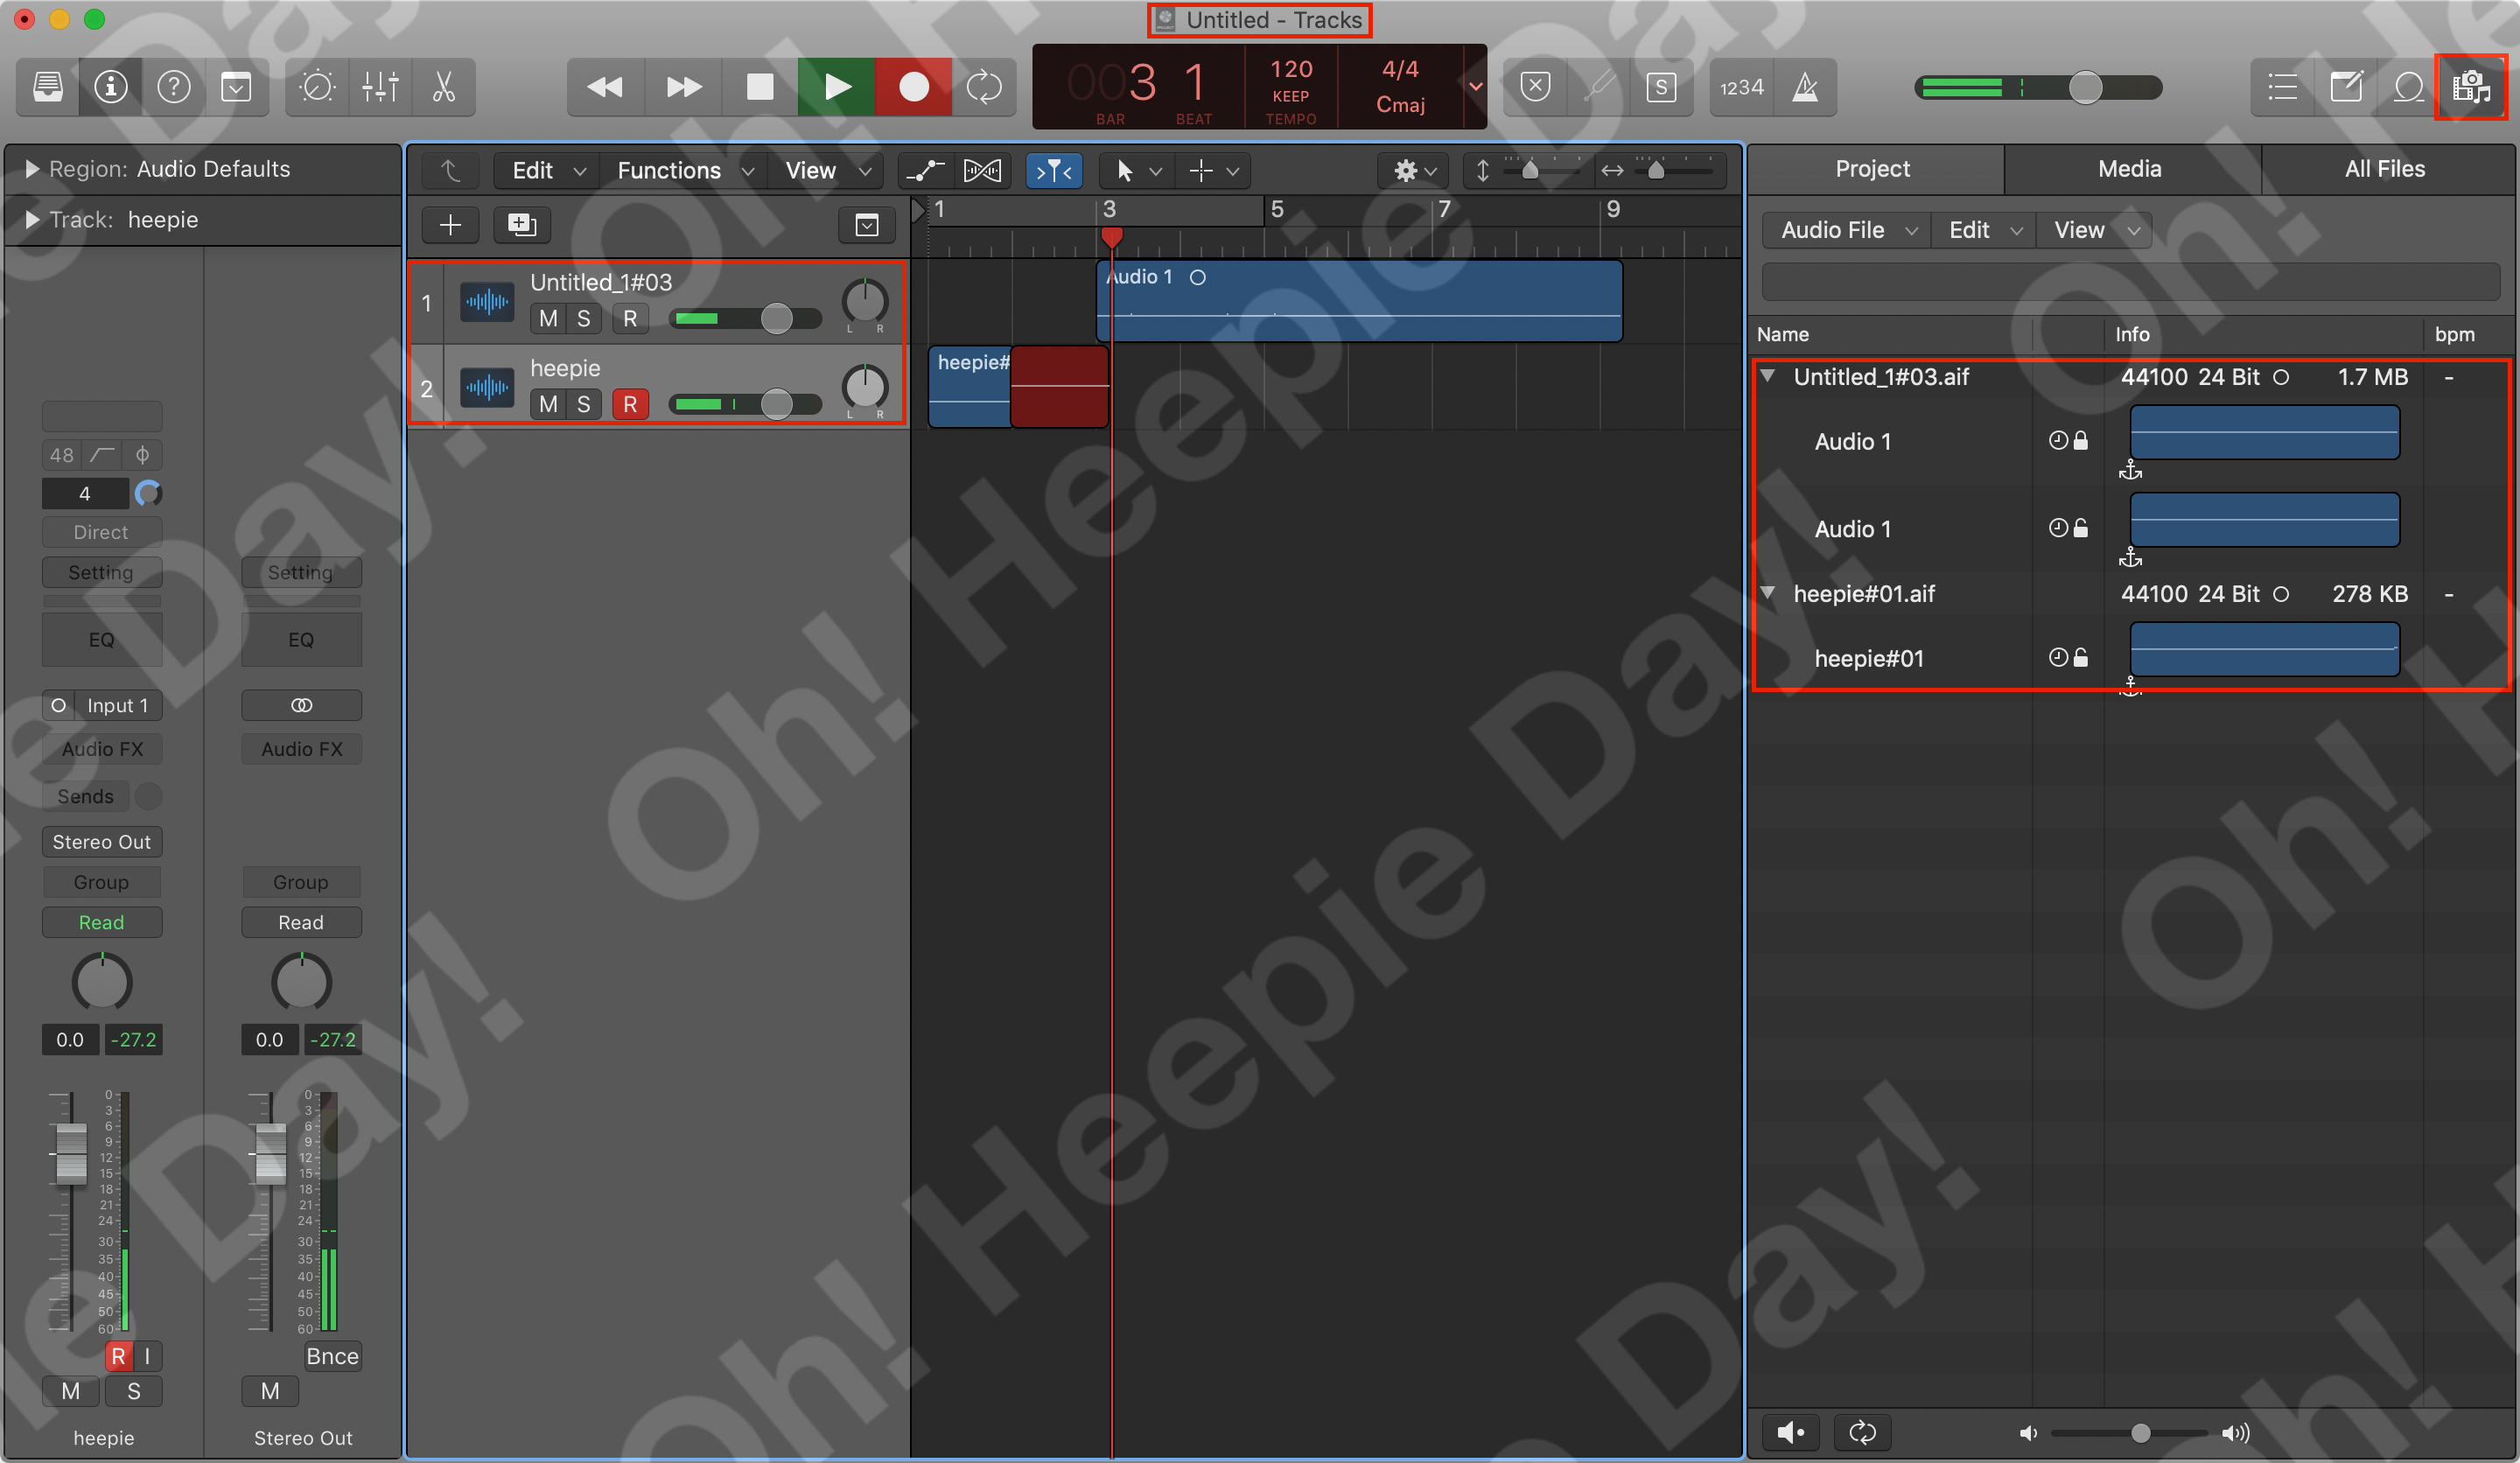Open the Library button in the control bar
2520x1463 pixels.
click(x=47, y=88)
